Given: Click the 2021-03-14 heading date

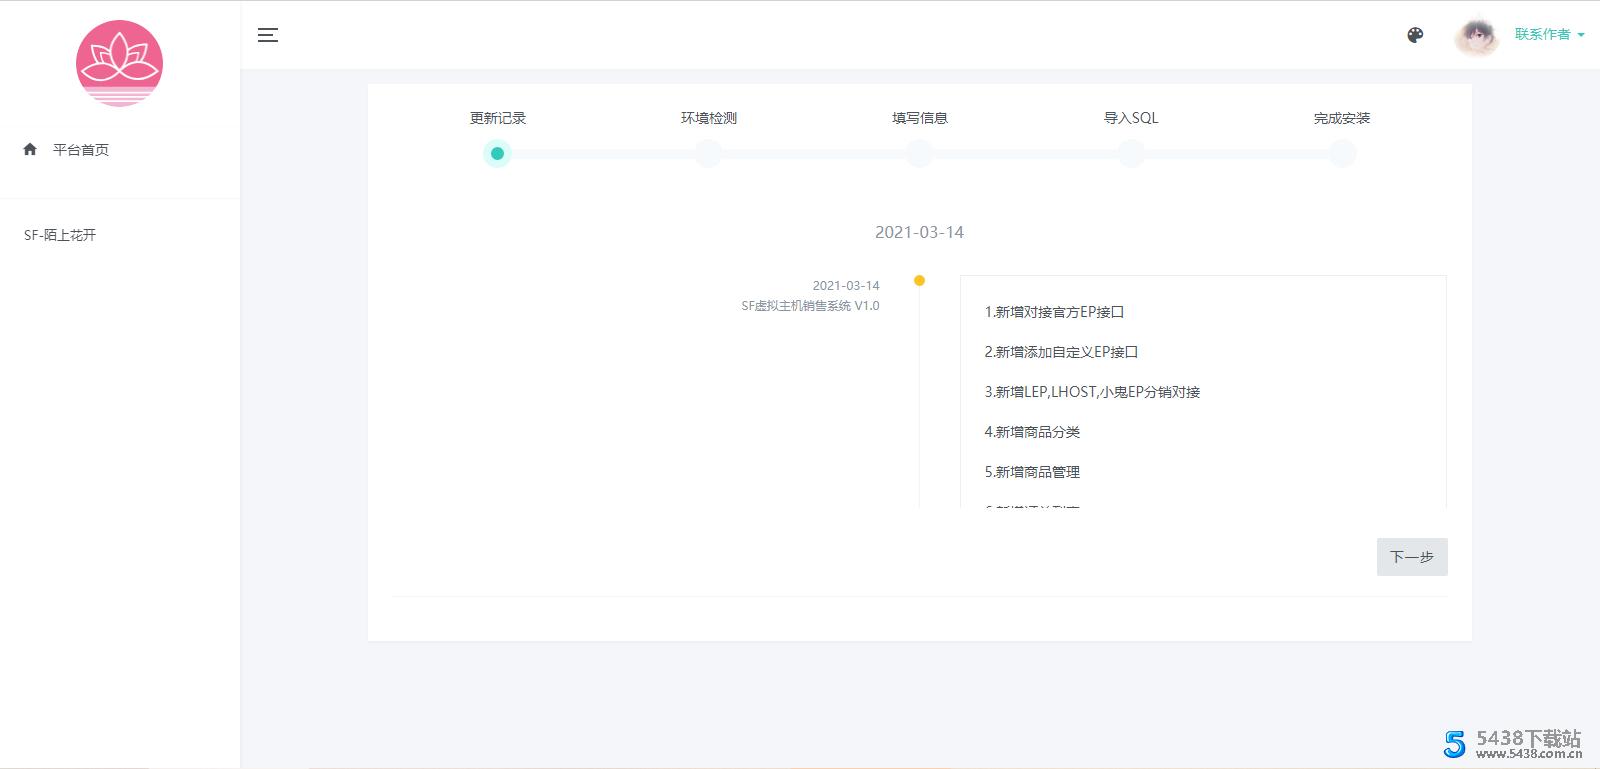Looking at the screenshot, I should pyautogui.click(x=919, y=232).
